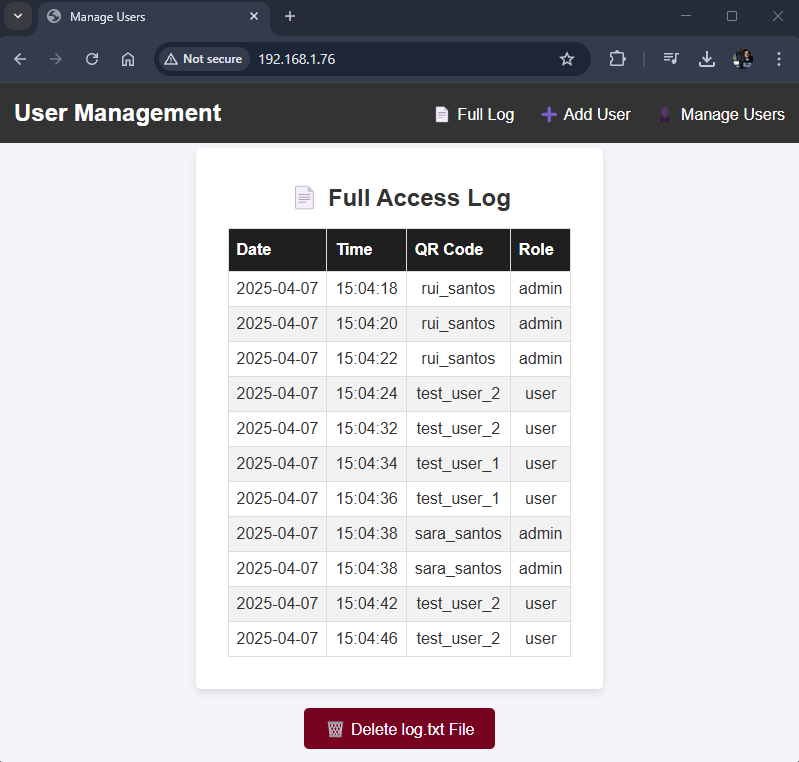Click test_user_1 in the 15:04:34 row
The height and width of the screenshot is (762, 799).
pos(458,464)
